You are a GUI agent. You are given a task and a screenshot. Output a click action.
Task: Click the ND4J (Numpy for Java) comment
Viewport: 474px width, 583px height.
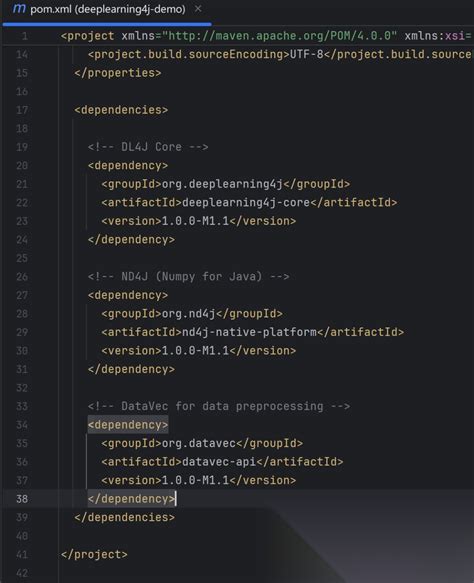pyautogui.click(x=188, y=277)
